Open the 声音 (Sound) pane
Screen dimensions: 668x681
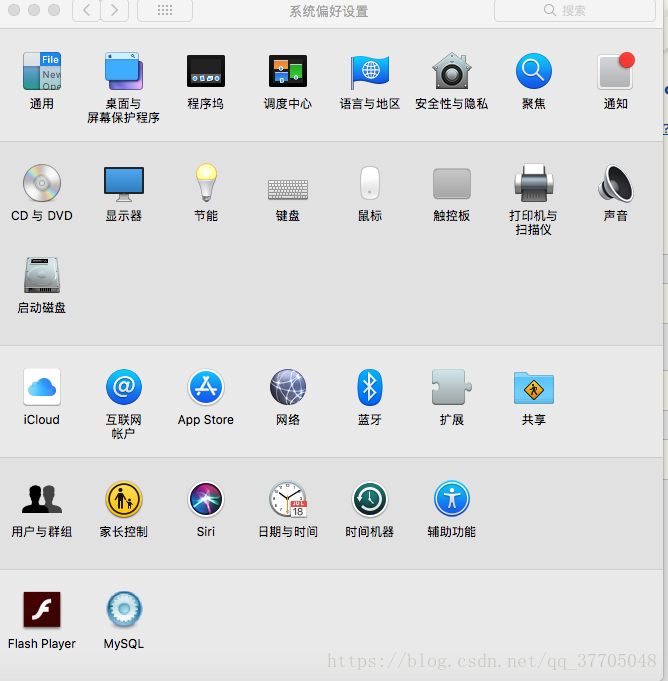[x=615, y=183]
